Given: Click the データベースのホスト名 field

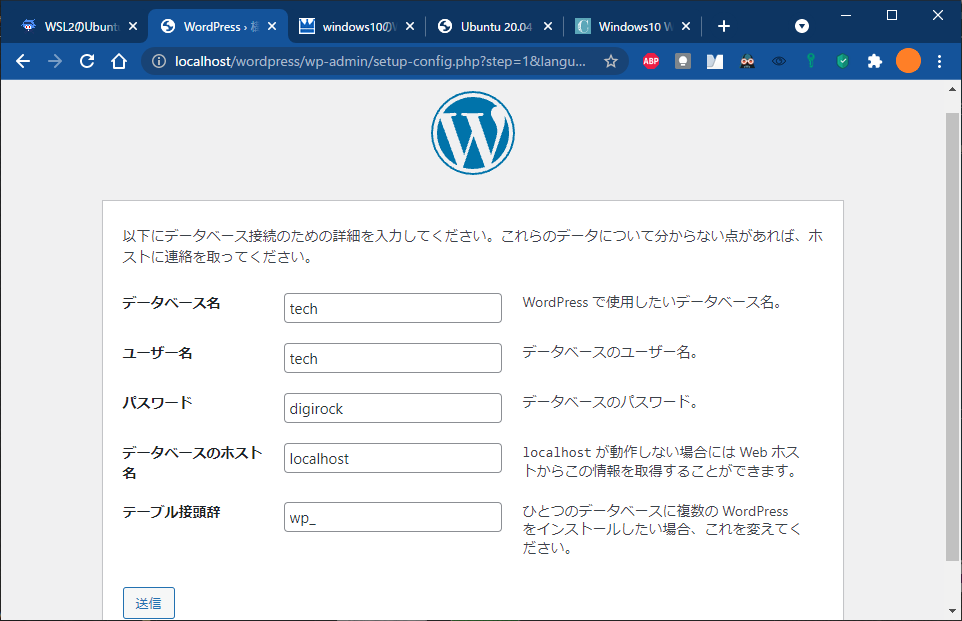Looking at the screenshot, I should click(x=393, y=458).
